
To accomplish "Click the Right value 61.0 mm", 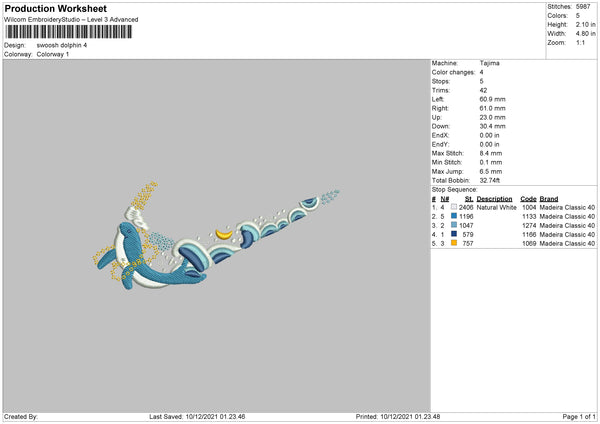I will click(492, 108).
